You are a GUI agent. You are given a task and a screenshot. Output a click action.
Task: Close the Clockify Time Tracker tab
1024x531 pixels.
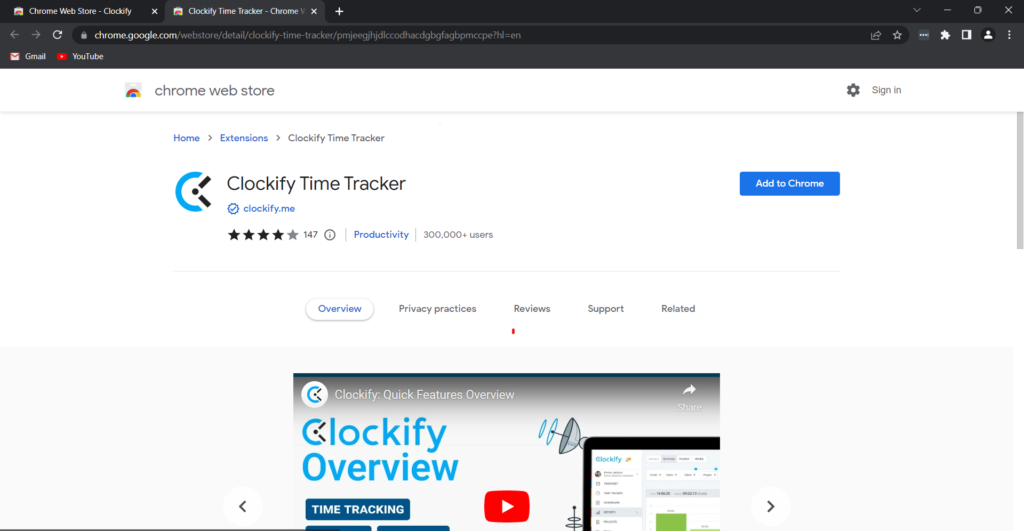(x=314, y=11)
